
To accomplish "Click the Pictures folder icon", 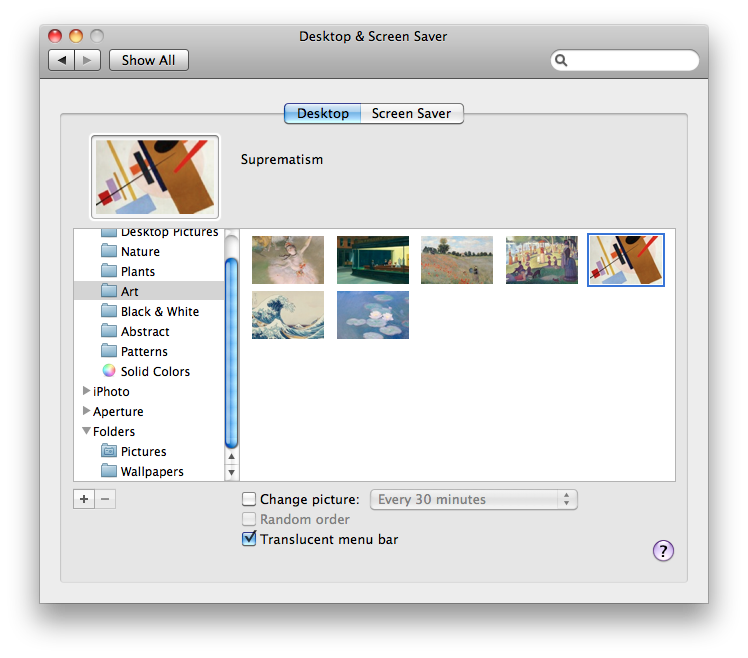I will [x=109, y=450].
